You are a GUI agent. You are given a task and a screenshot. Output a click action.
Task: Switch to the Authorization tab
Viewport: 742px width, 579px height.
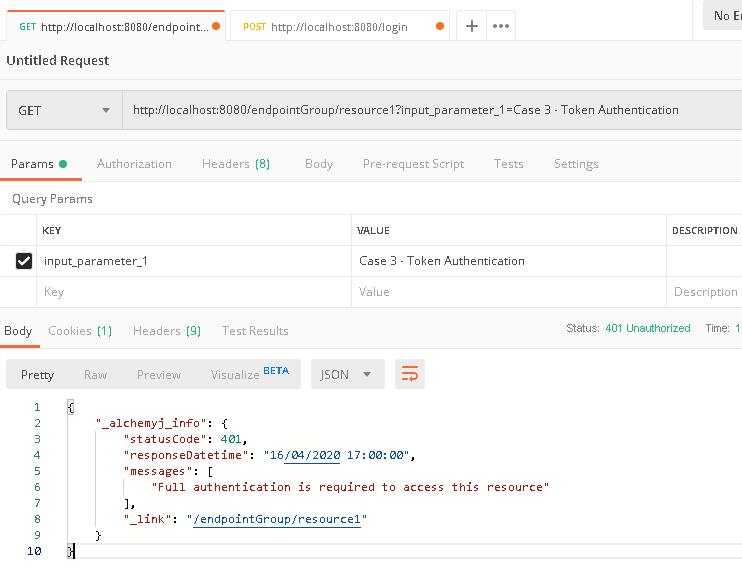point(134,164)
